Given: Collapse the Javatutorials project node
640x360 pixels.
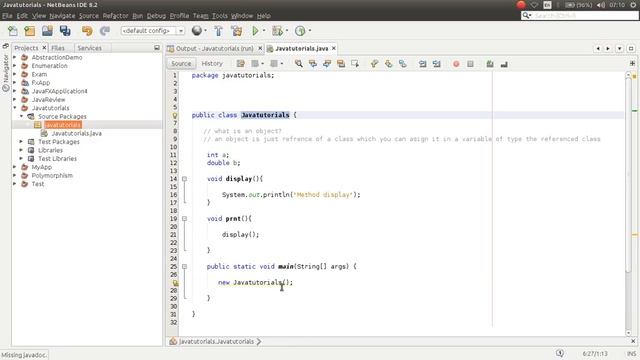Looking at the screenshot, I should 15,108.
